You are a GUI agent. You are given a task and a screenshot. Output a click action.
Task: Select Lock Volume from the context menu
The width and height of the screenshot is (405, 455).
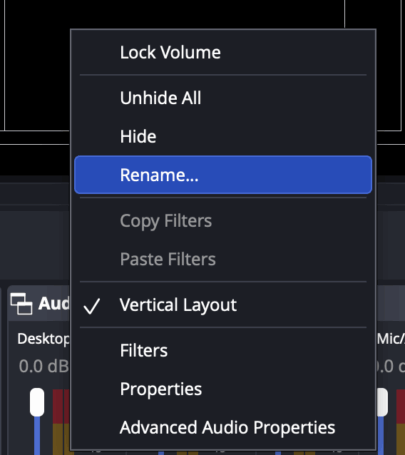click(x=223, y=52)
